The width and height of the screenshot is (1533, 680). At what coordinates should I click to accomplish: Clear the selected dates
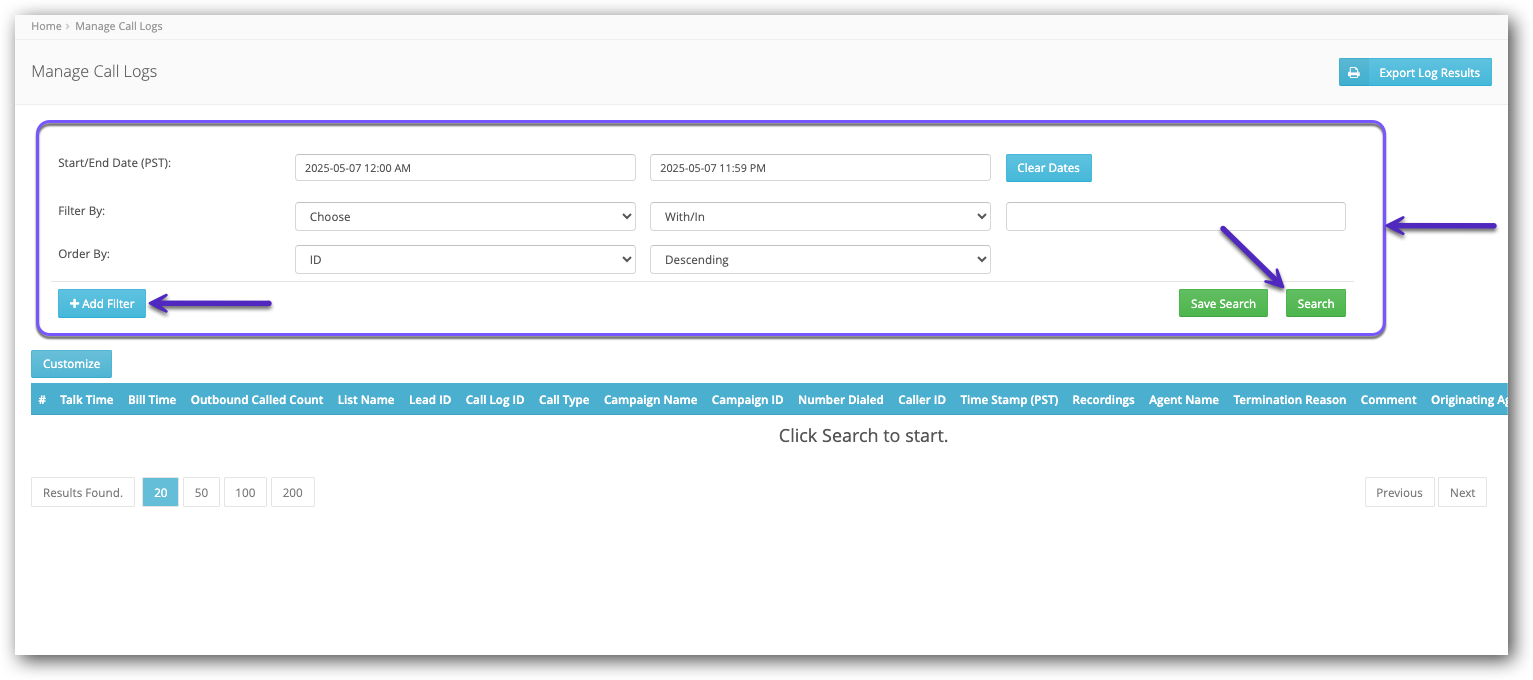(1048, 168)
